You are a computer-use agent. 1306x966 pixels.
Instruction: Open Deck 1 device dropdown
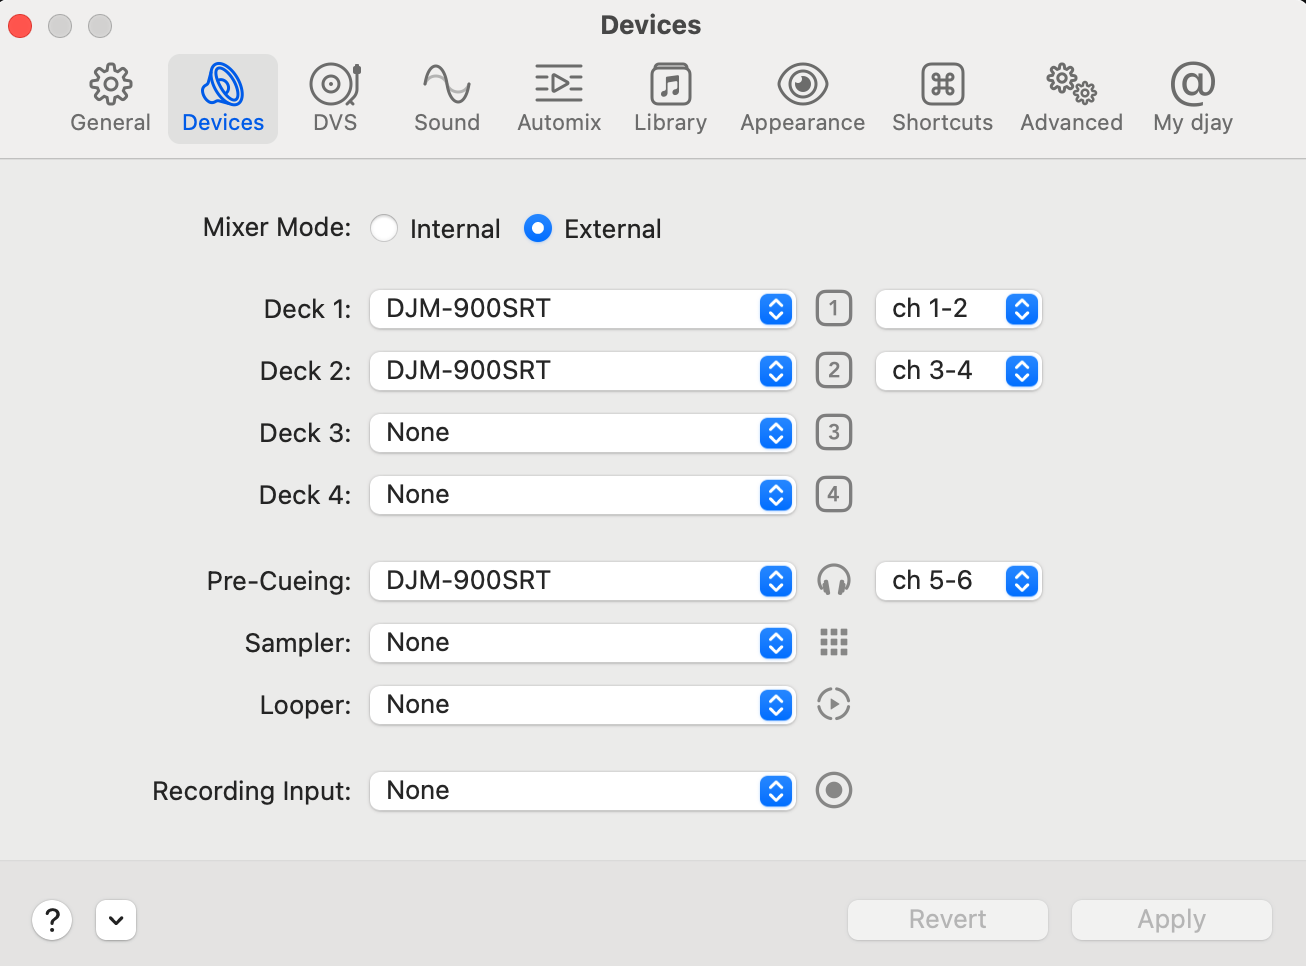coord(582,309)
